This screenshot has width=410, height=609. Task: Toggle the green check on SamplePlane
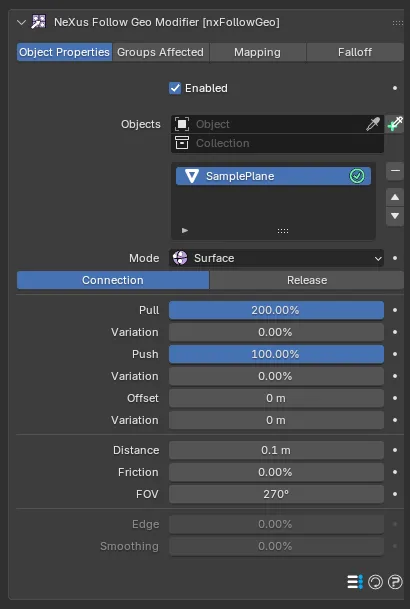pos(357,176)
